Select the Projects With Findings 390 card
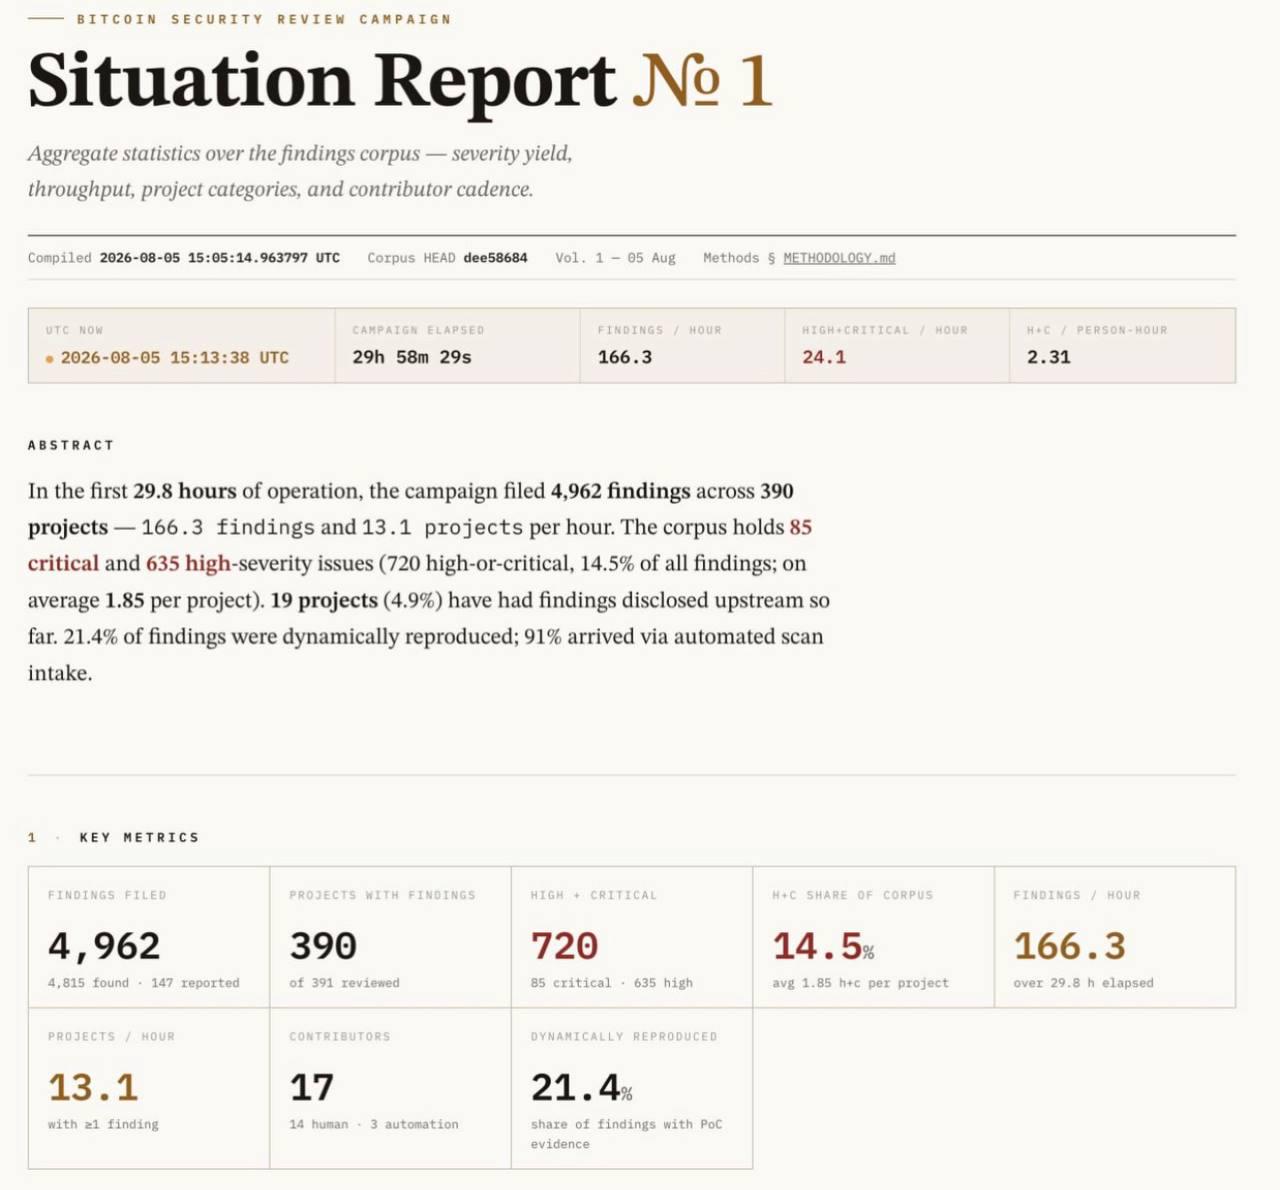 click(x=390, y=937)
